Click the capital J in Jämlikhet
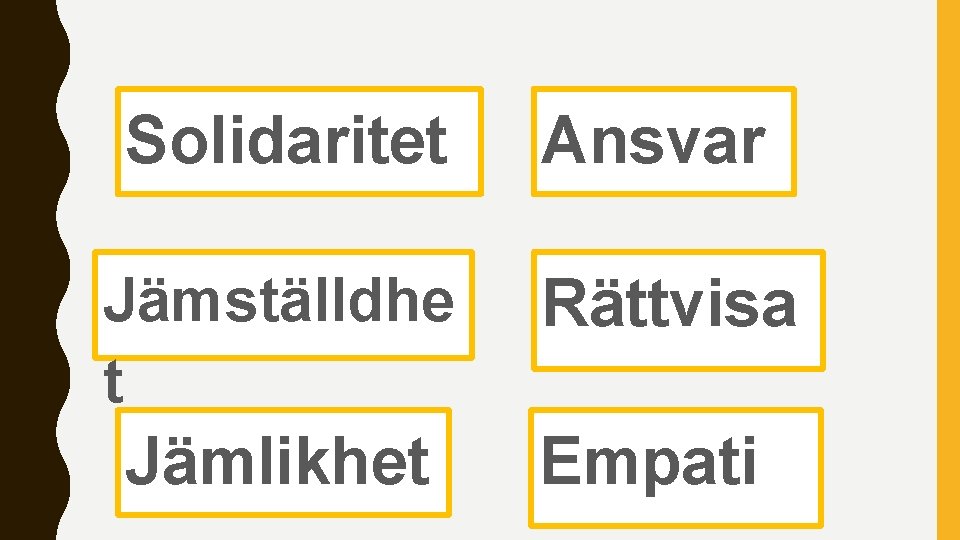 pyautogui.click(x=142, y=461)
